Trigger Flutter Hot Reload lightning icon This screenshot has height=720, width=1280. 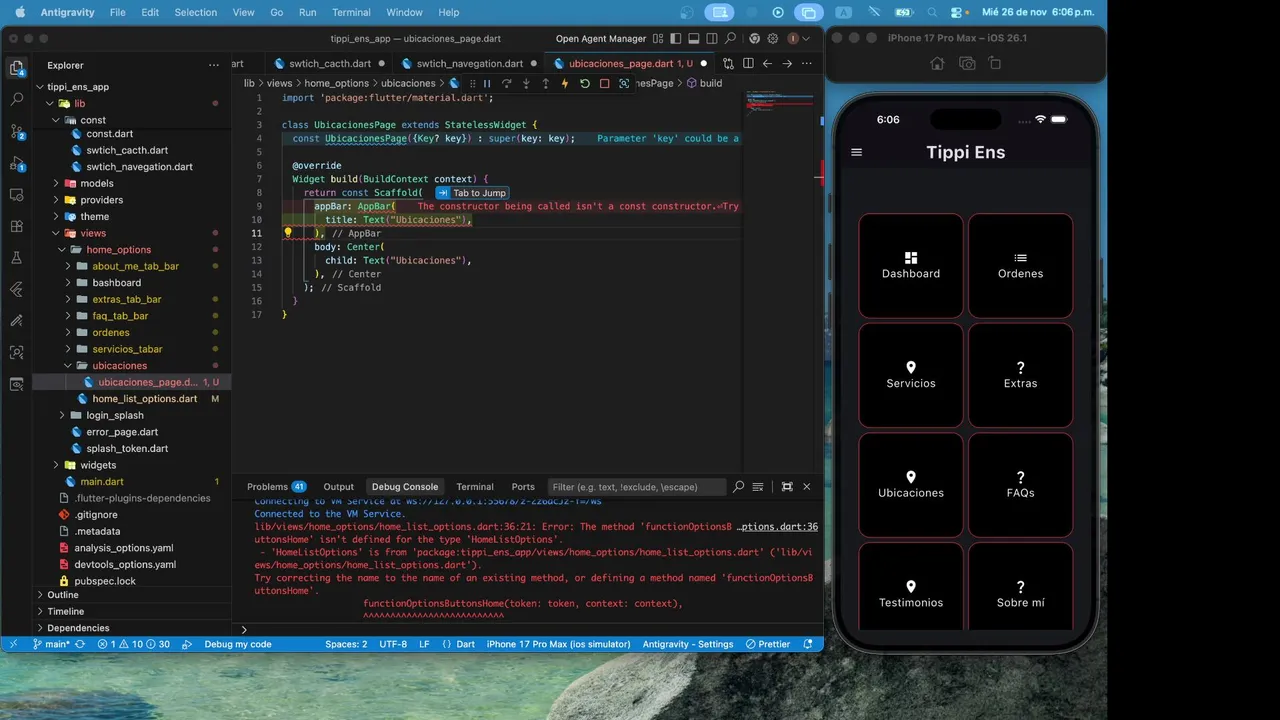point(565,84)
